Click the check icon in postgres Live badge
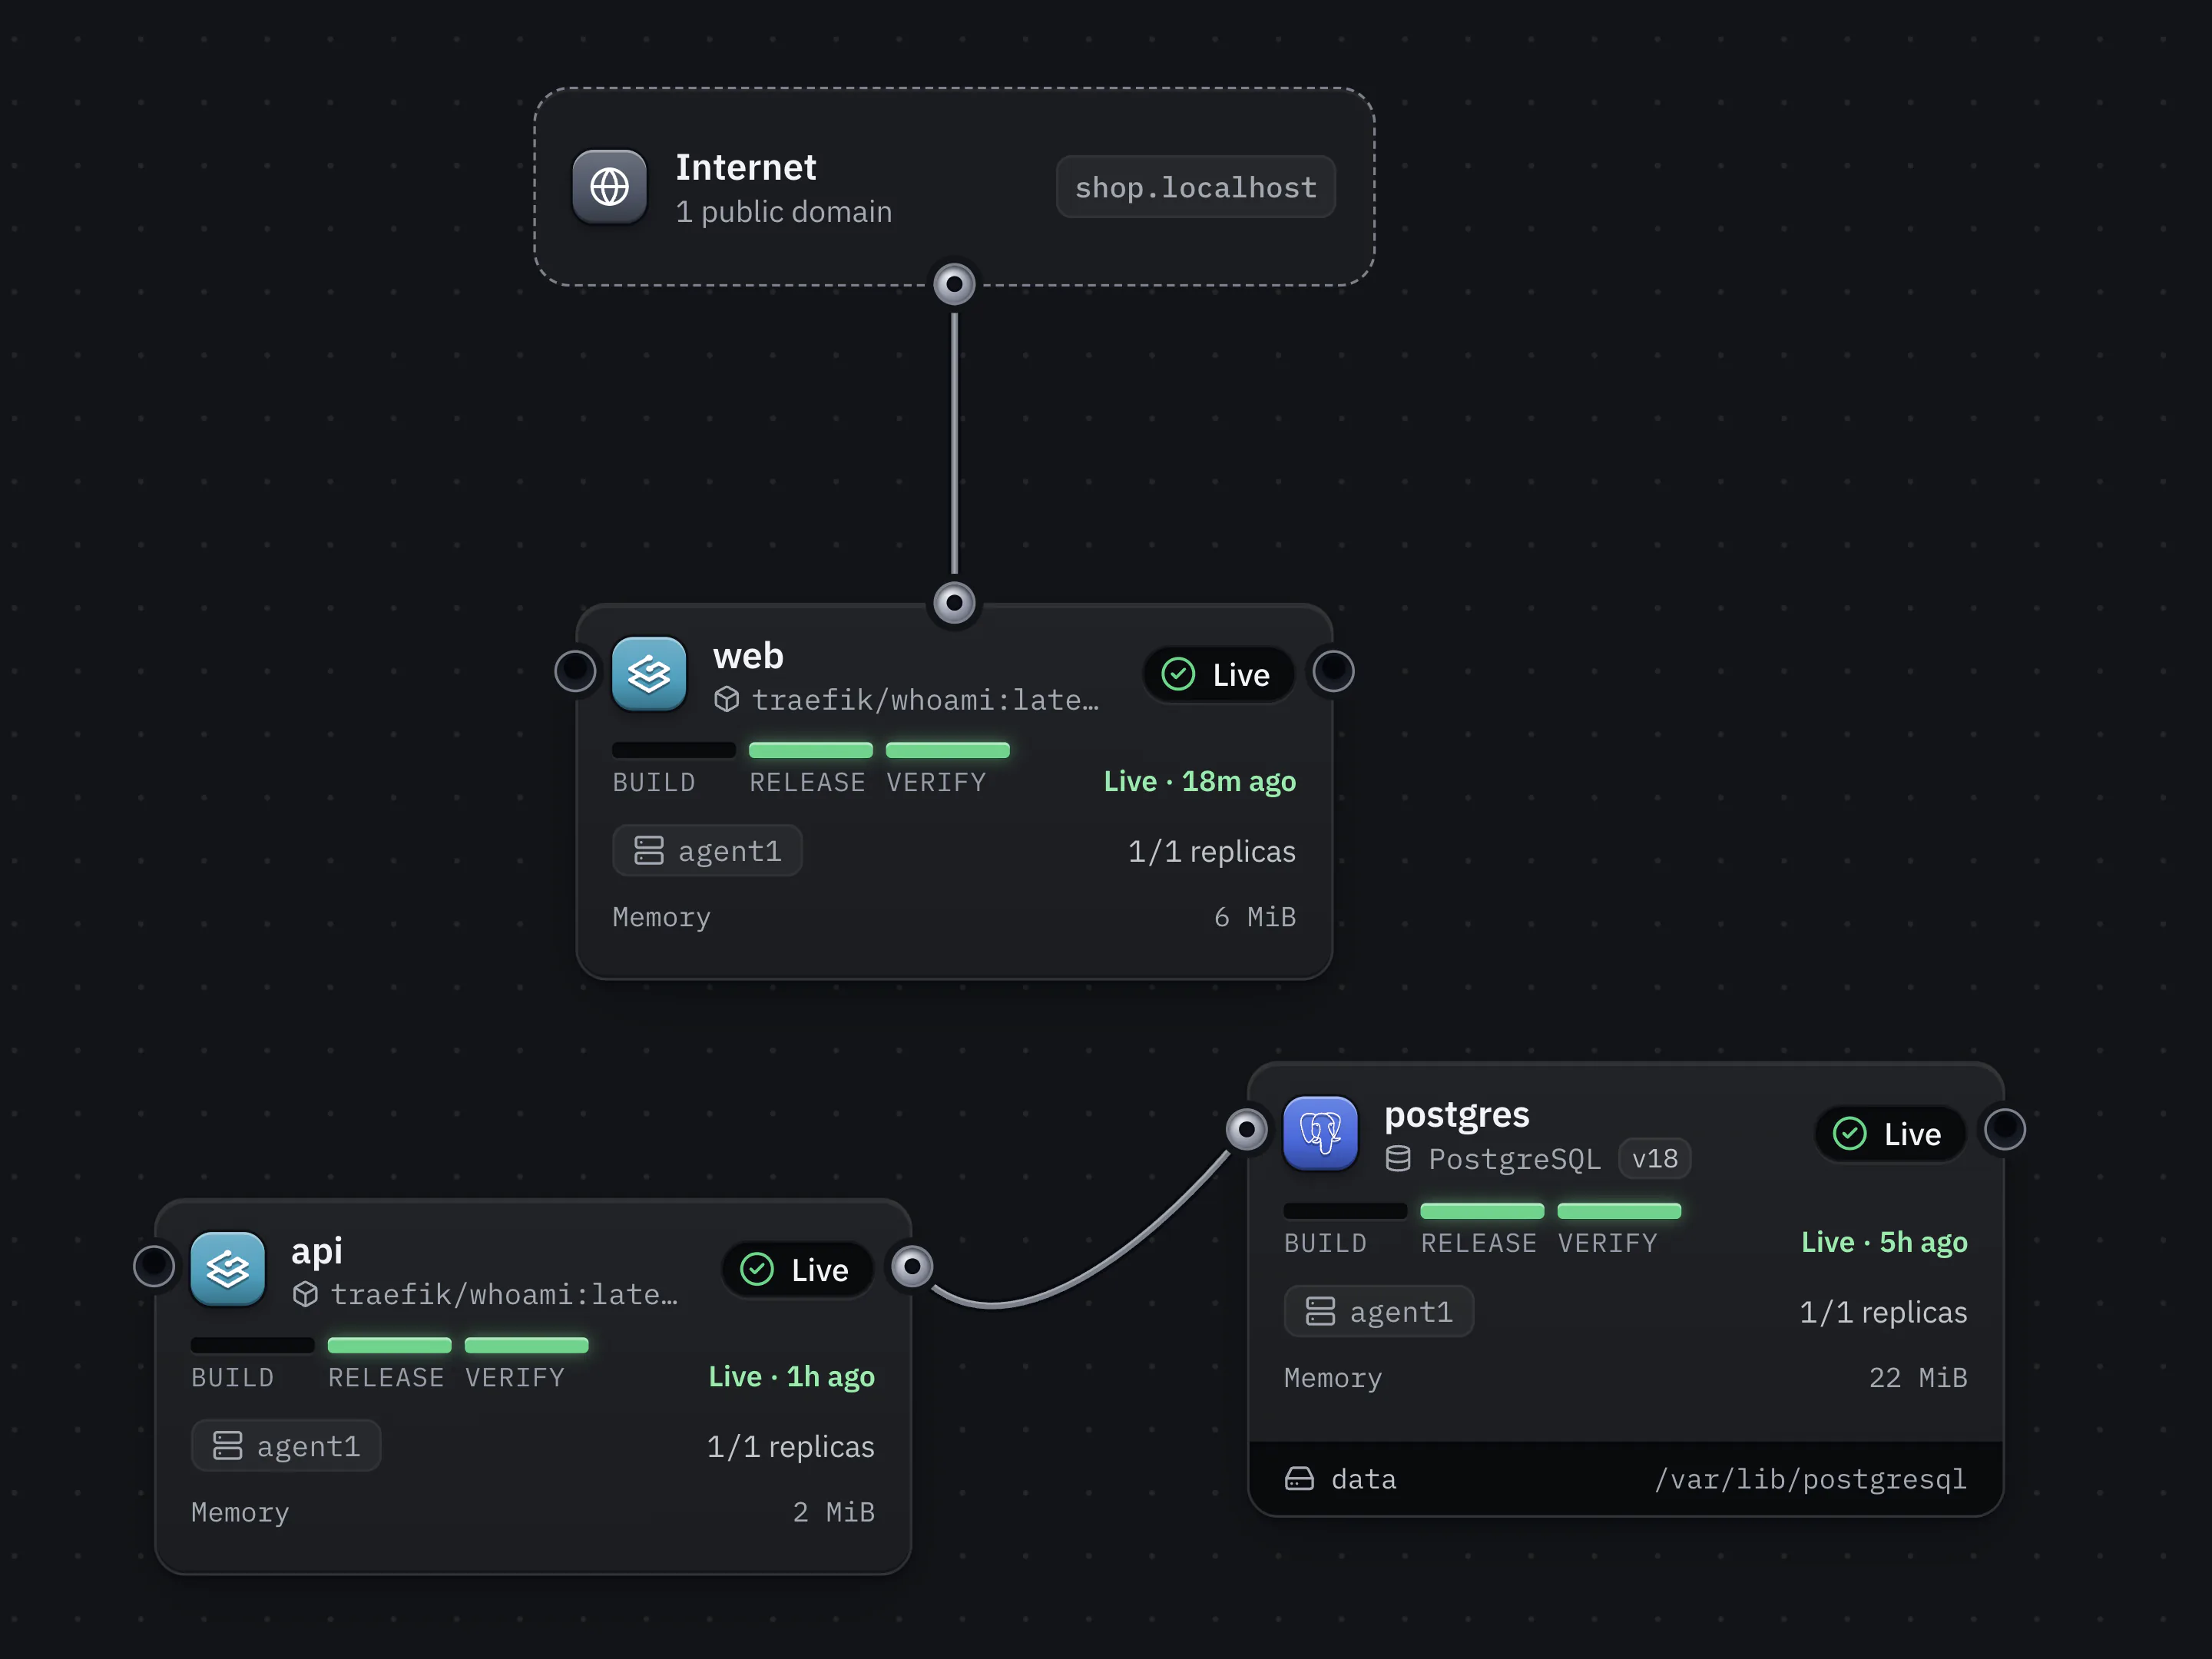 1849,1134
